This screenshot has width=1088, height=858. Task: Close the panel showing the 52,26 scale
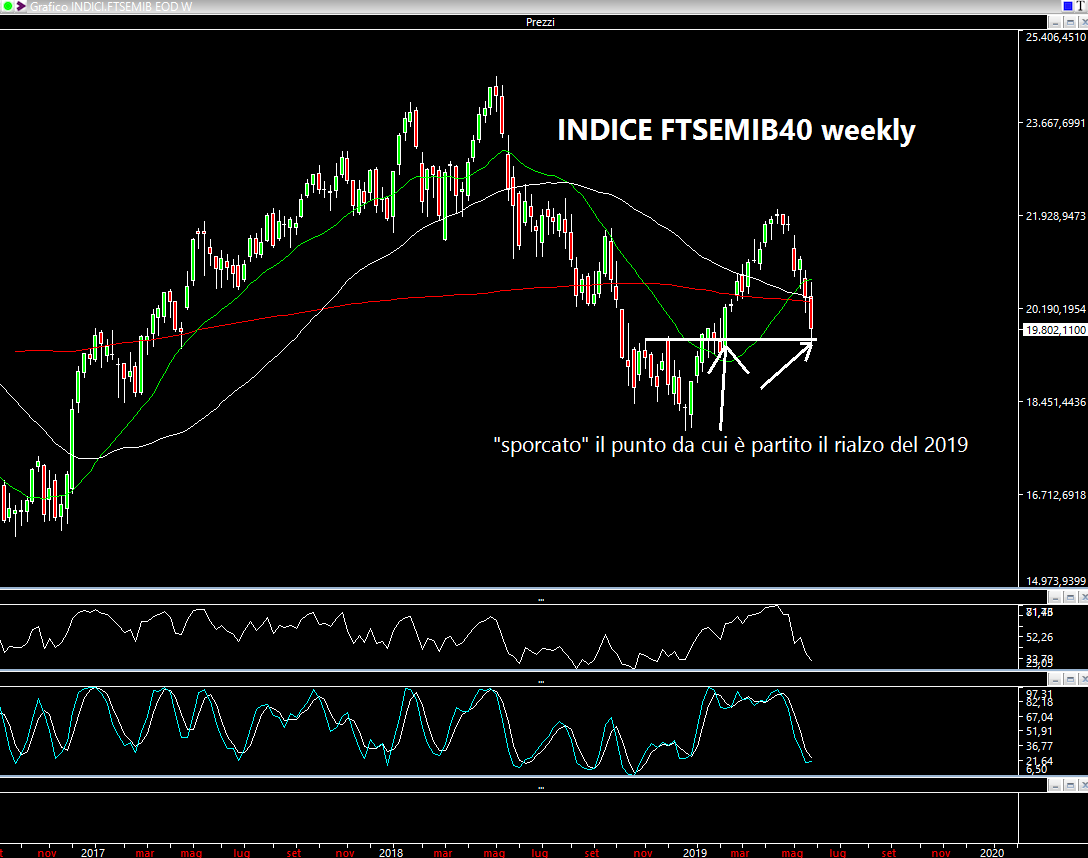click(1083, 597)
